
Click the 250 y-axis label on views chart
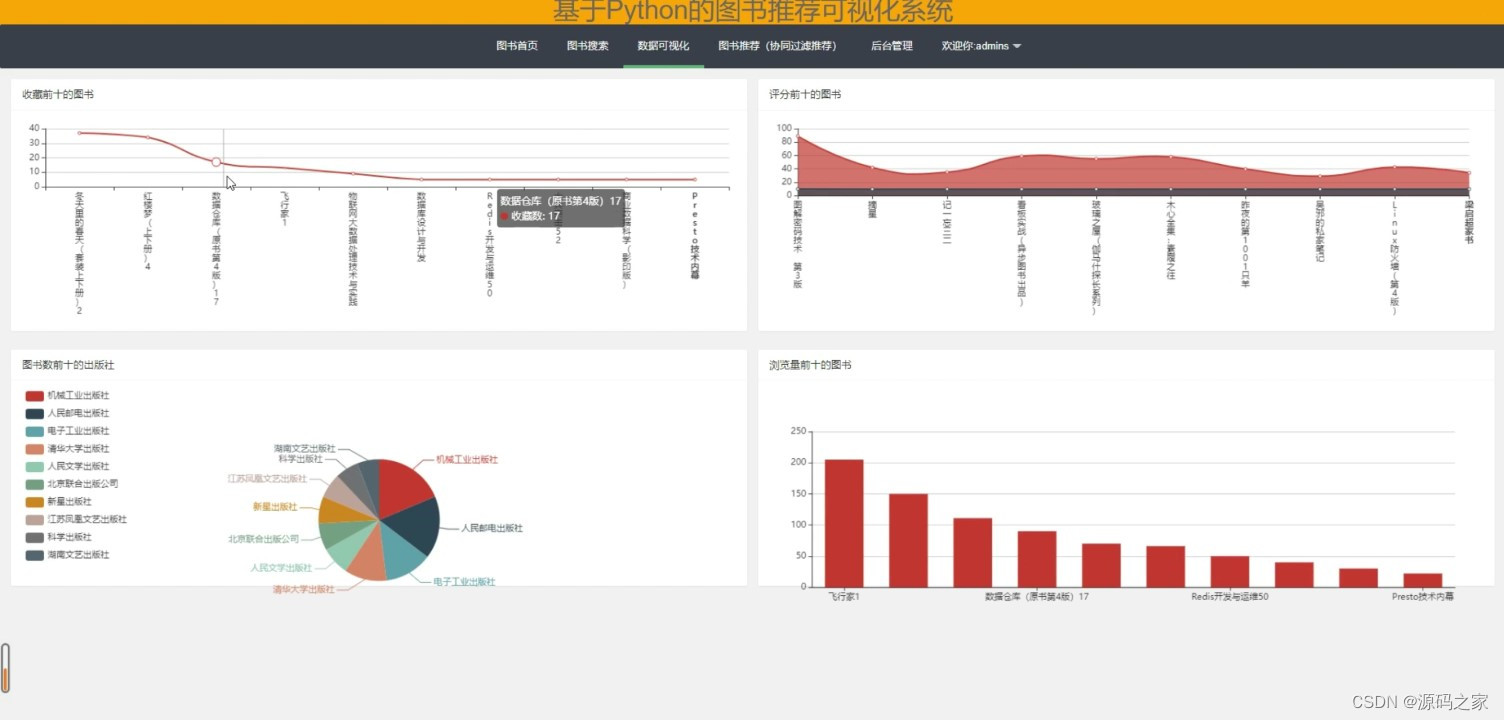[x=798, y=431]
